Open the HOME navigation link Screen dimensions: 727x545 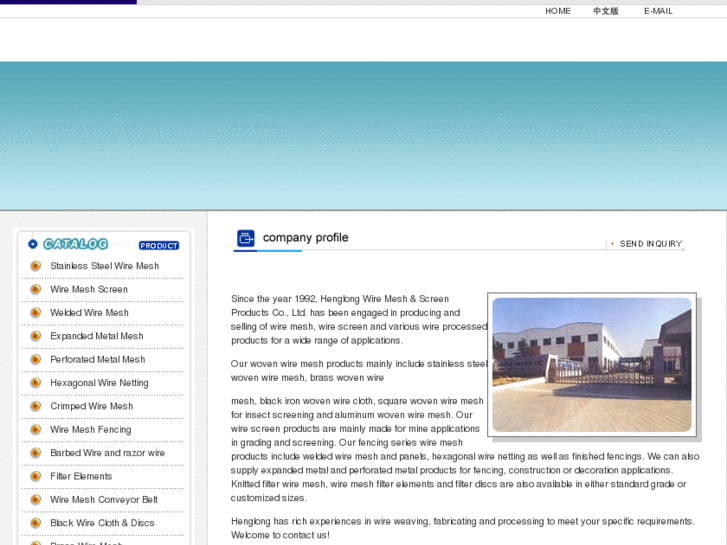click(558, 11)
